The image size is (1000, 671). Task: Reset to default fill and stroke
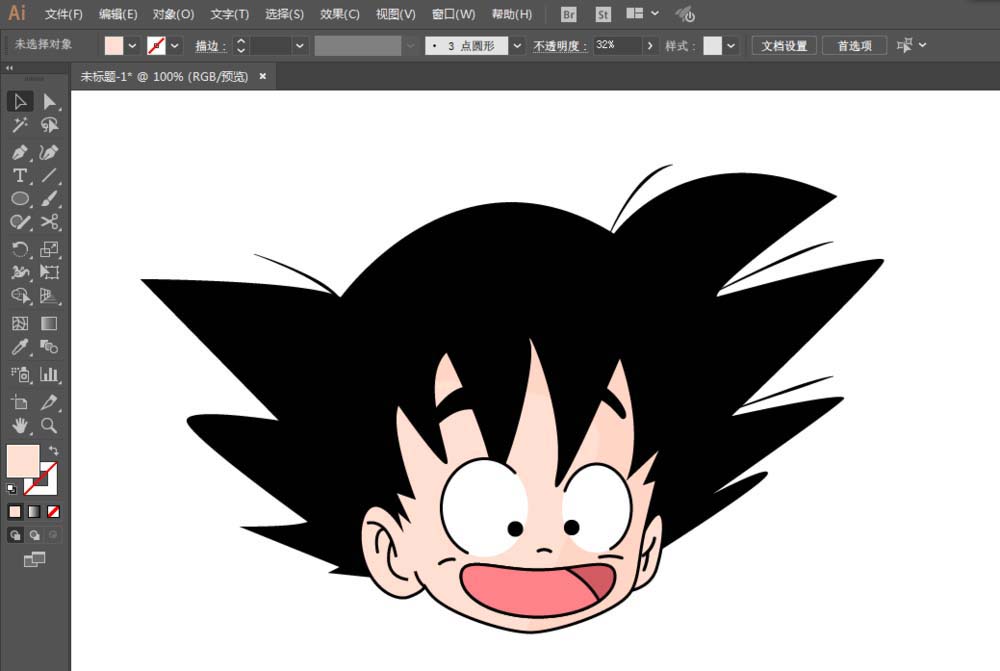coord(11,489)
